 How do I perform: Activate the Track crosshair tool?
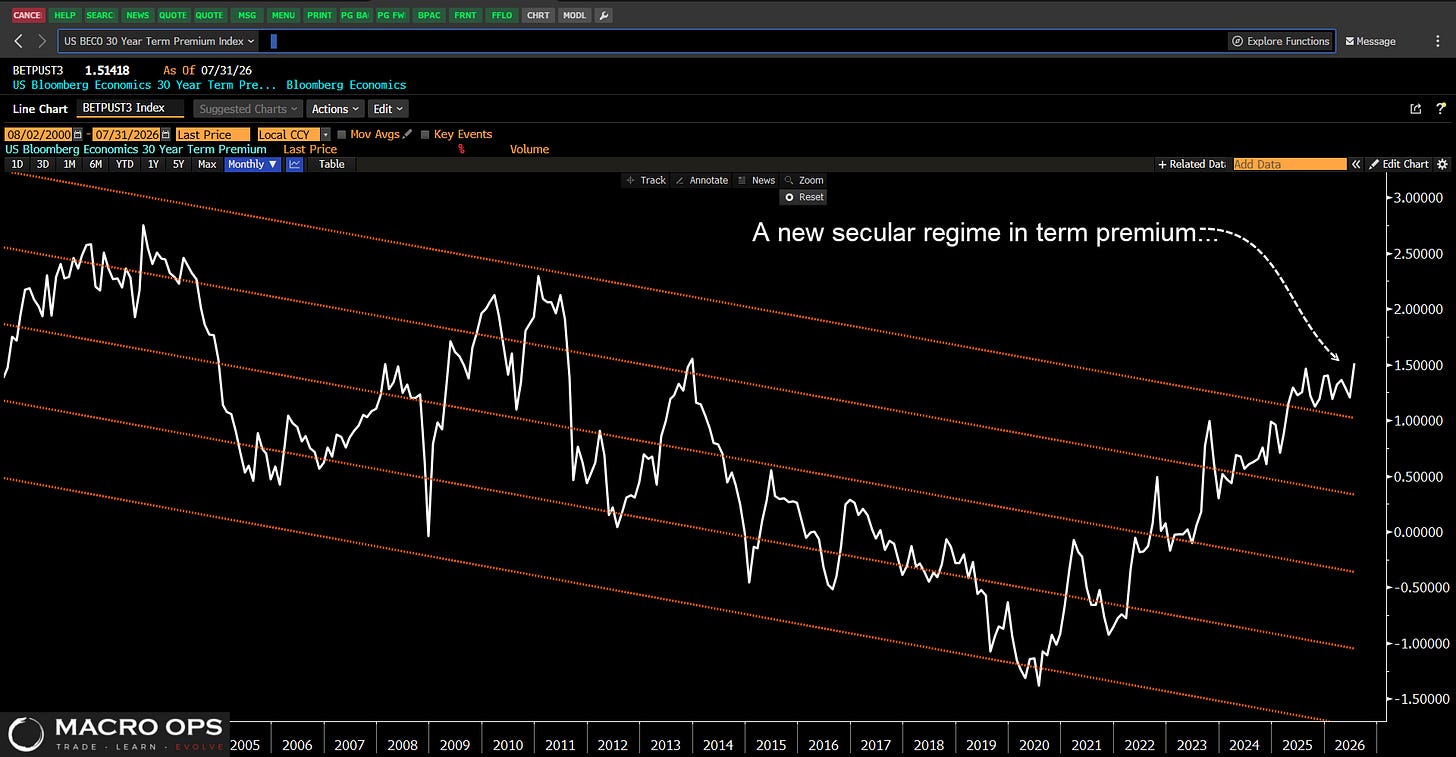[647, 180]
